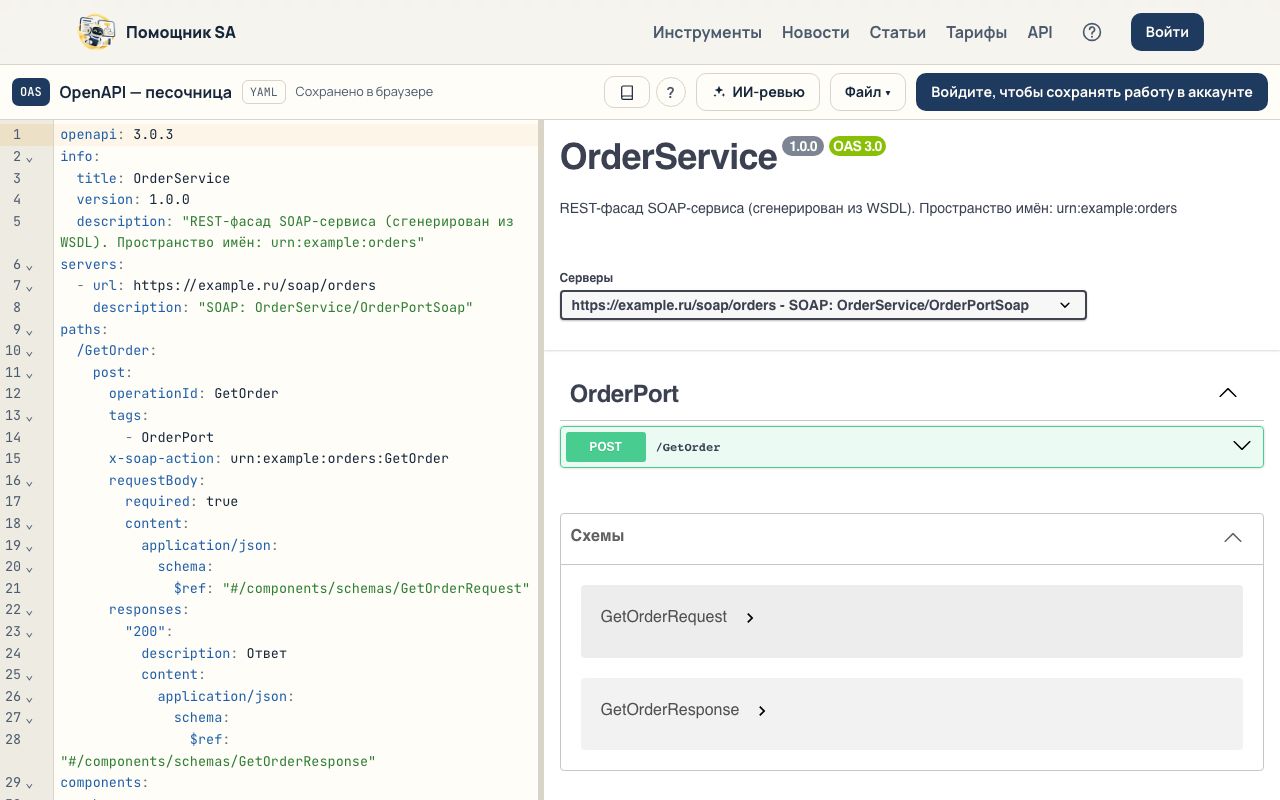This screenshot has height=800, width=1280.
Task: Expand the POST /GetOrder operation chevron
Action: point(1242,446)
